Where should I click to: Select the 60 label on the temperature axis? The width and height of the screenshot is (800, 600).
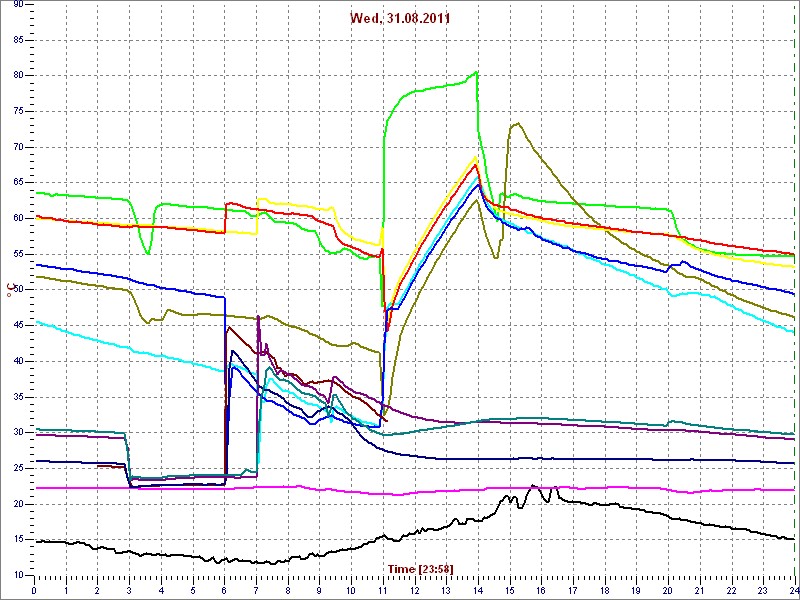point(18,218)
